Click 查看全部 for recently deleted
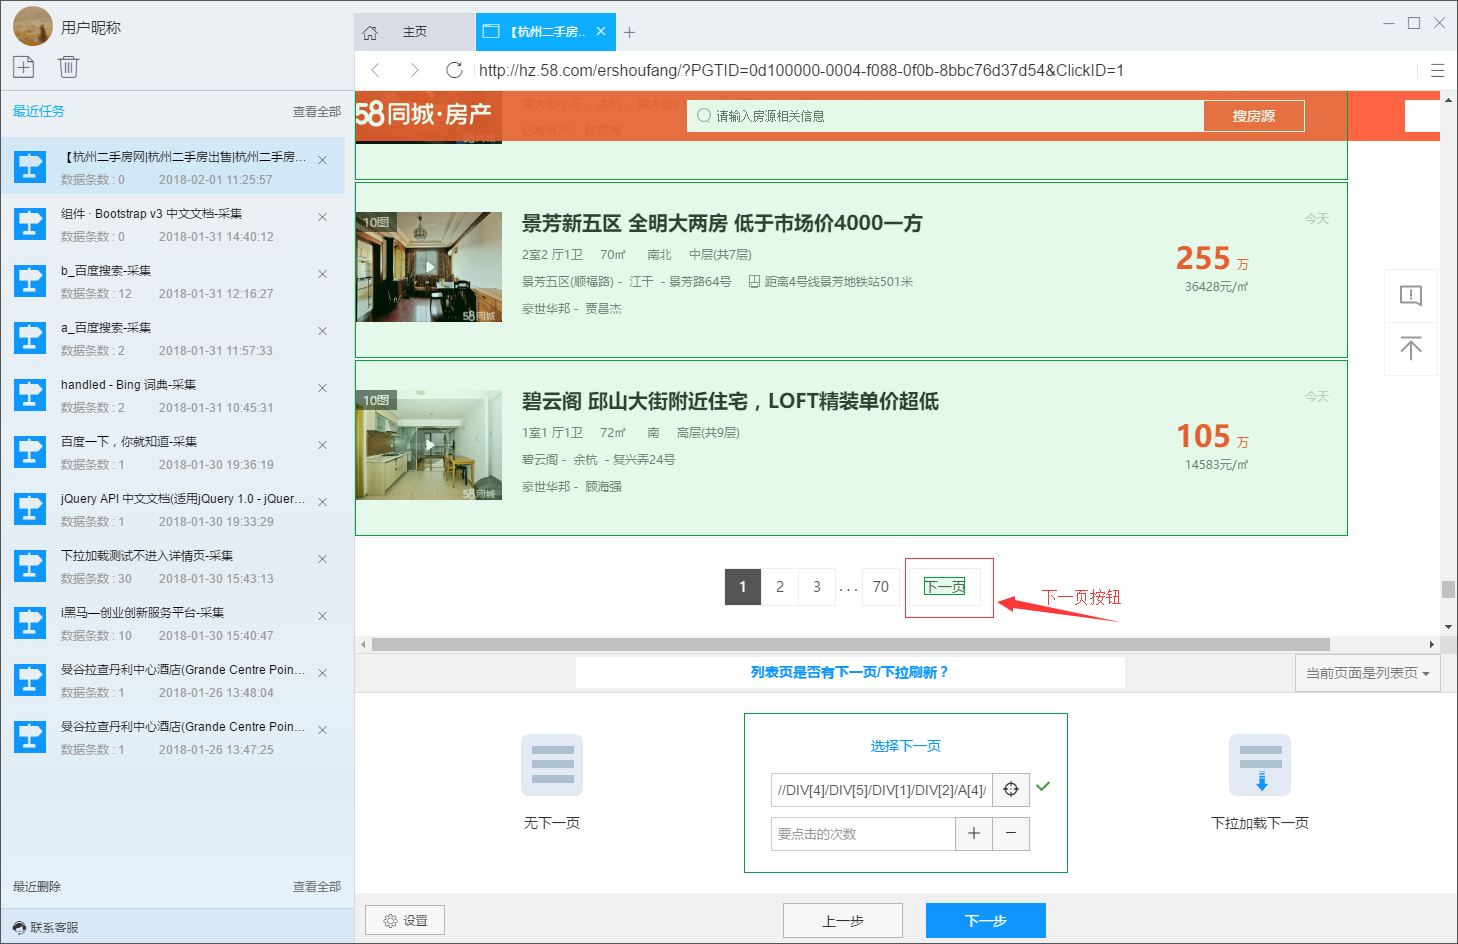Screen dimensions: 1458x944 (317, 887)
